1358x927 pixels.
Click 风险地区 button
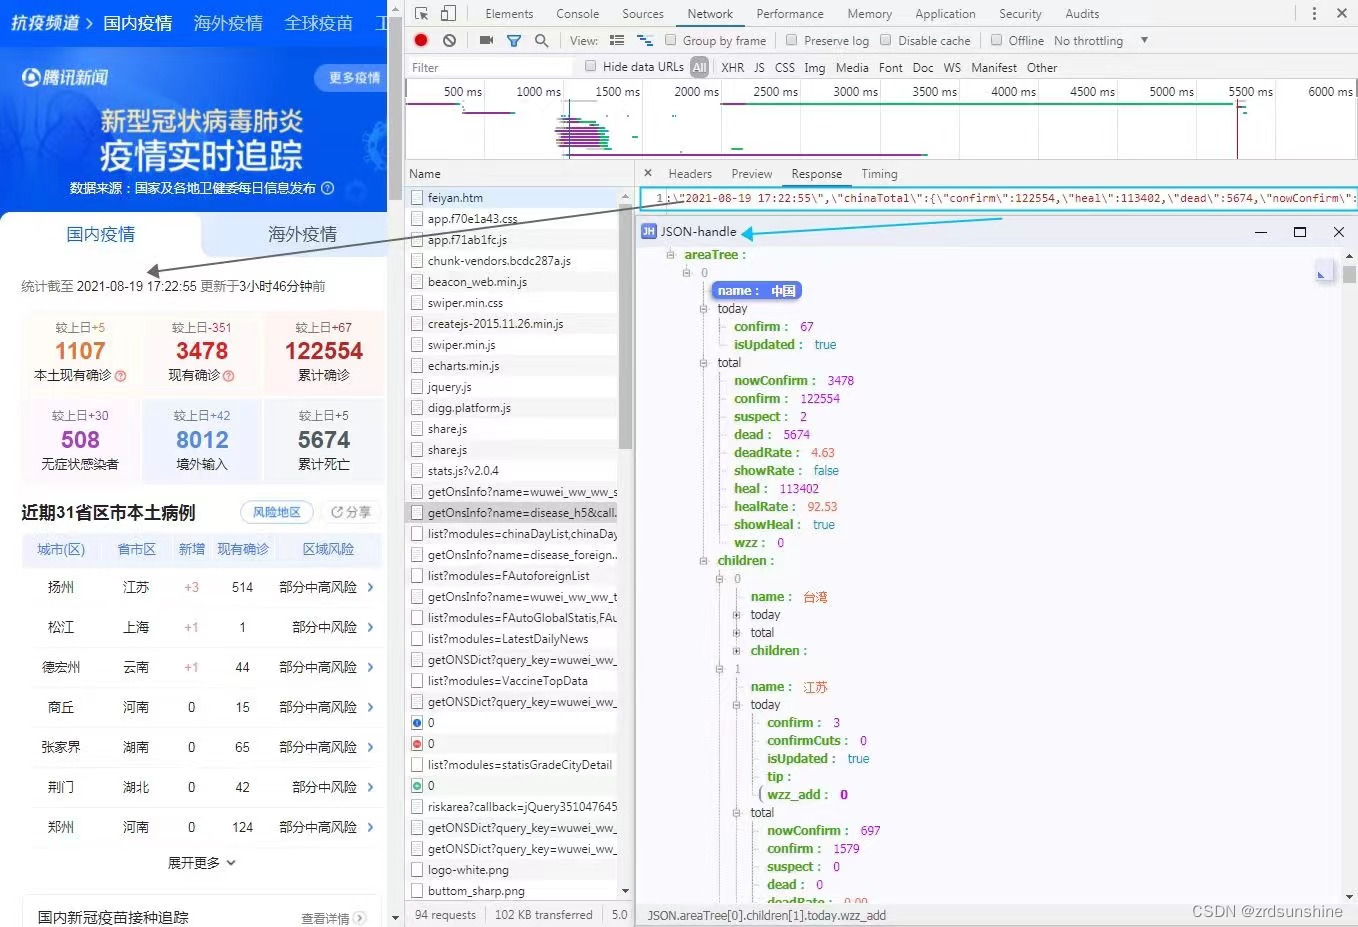tap(276, 512)
